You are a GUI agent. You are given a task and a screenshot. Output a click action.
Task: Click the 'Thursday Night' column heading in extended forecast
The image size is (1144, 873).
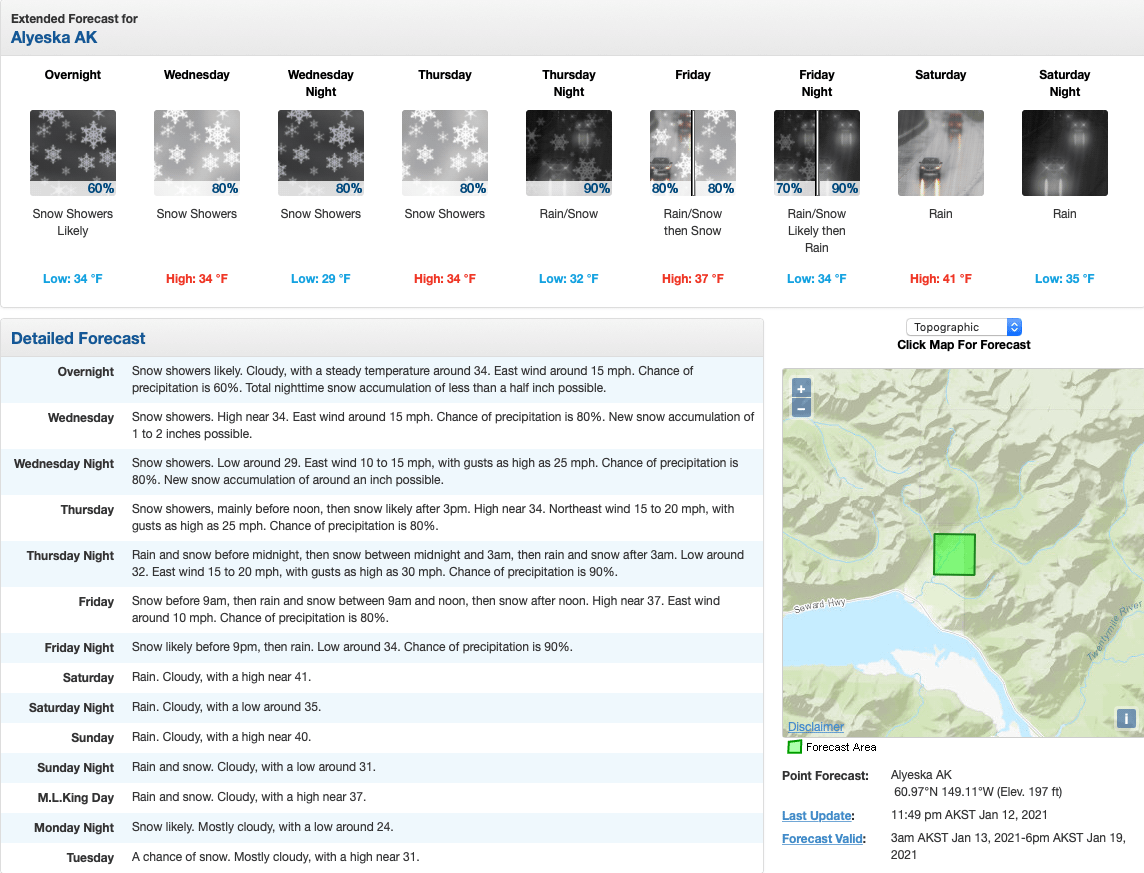[569, 83]
